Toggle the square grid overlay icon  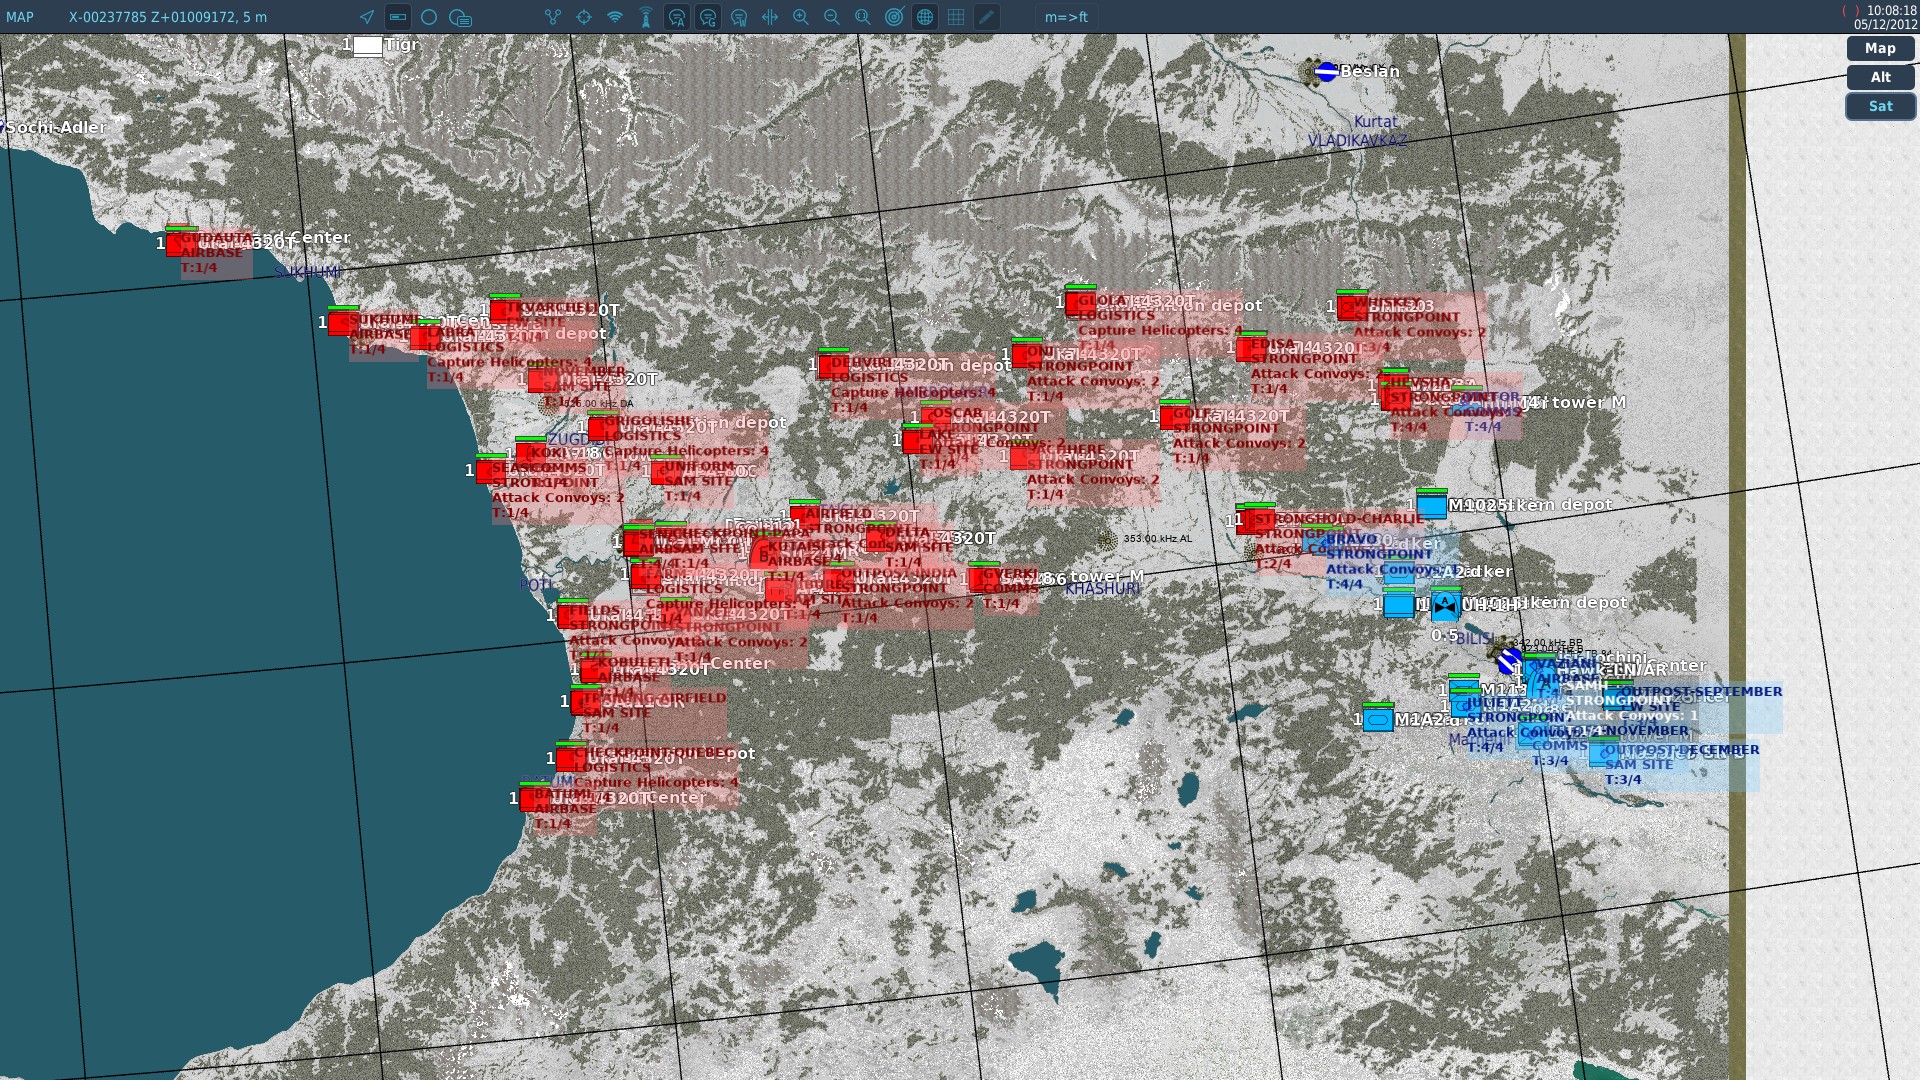(956, 17)
